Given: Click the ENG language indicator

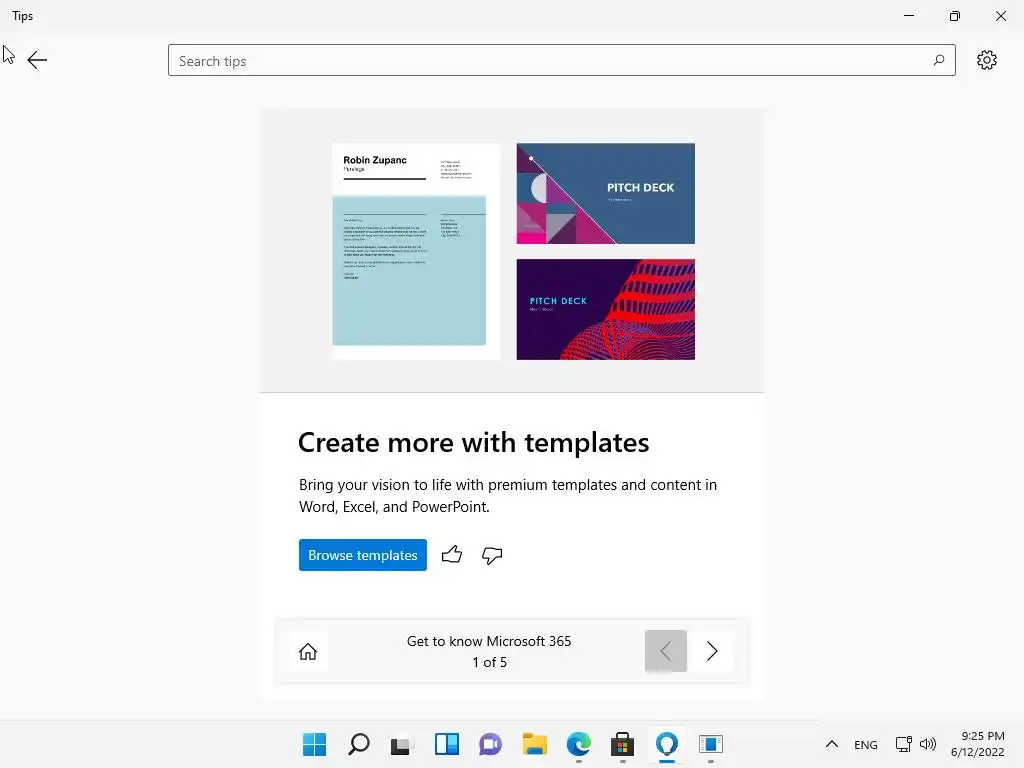Looking at the screenshot, I should click(865, 744).
